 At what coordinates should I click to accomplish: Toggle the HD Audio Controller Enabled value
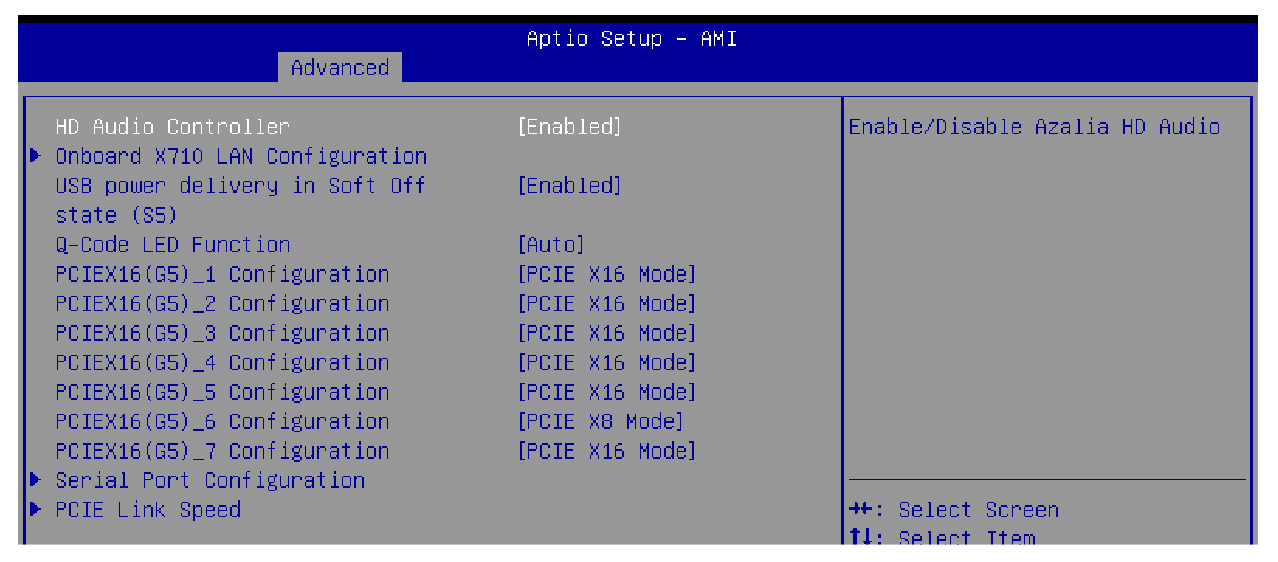click(x=569, y=127)
